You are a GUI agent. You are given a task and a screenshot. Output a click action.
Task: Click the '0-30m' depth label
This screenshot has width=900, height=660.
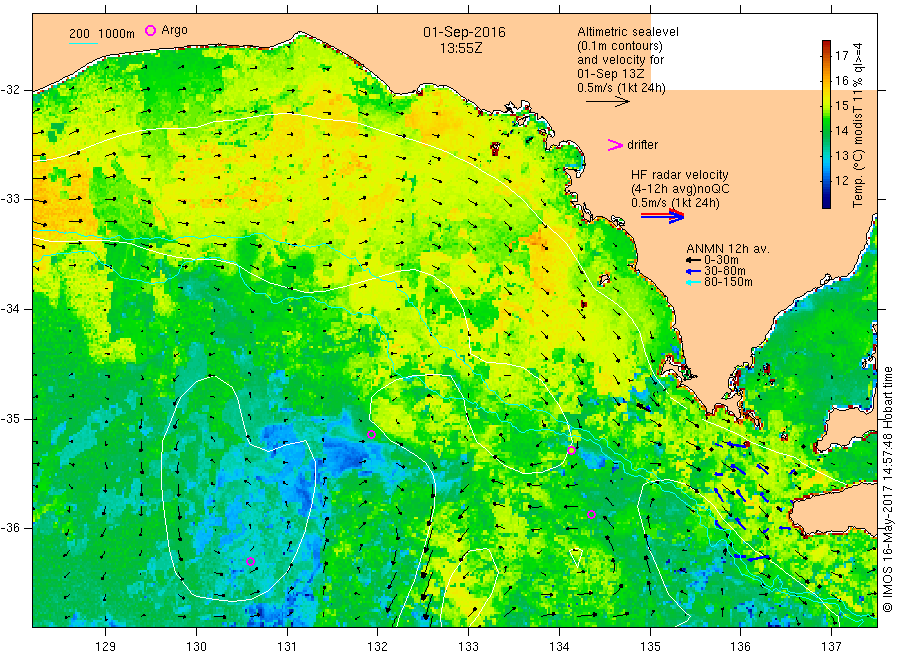(x=721, y=260)
